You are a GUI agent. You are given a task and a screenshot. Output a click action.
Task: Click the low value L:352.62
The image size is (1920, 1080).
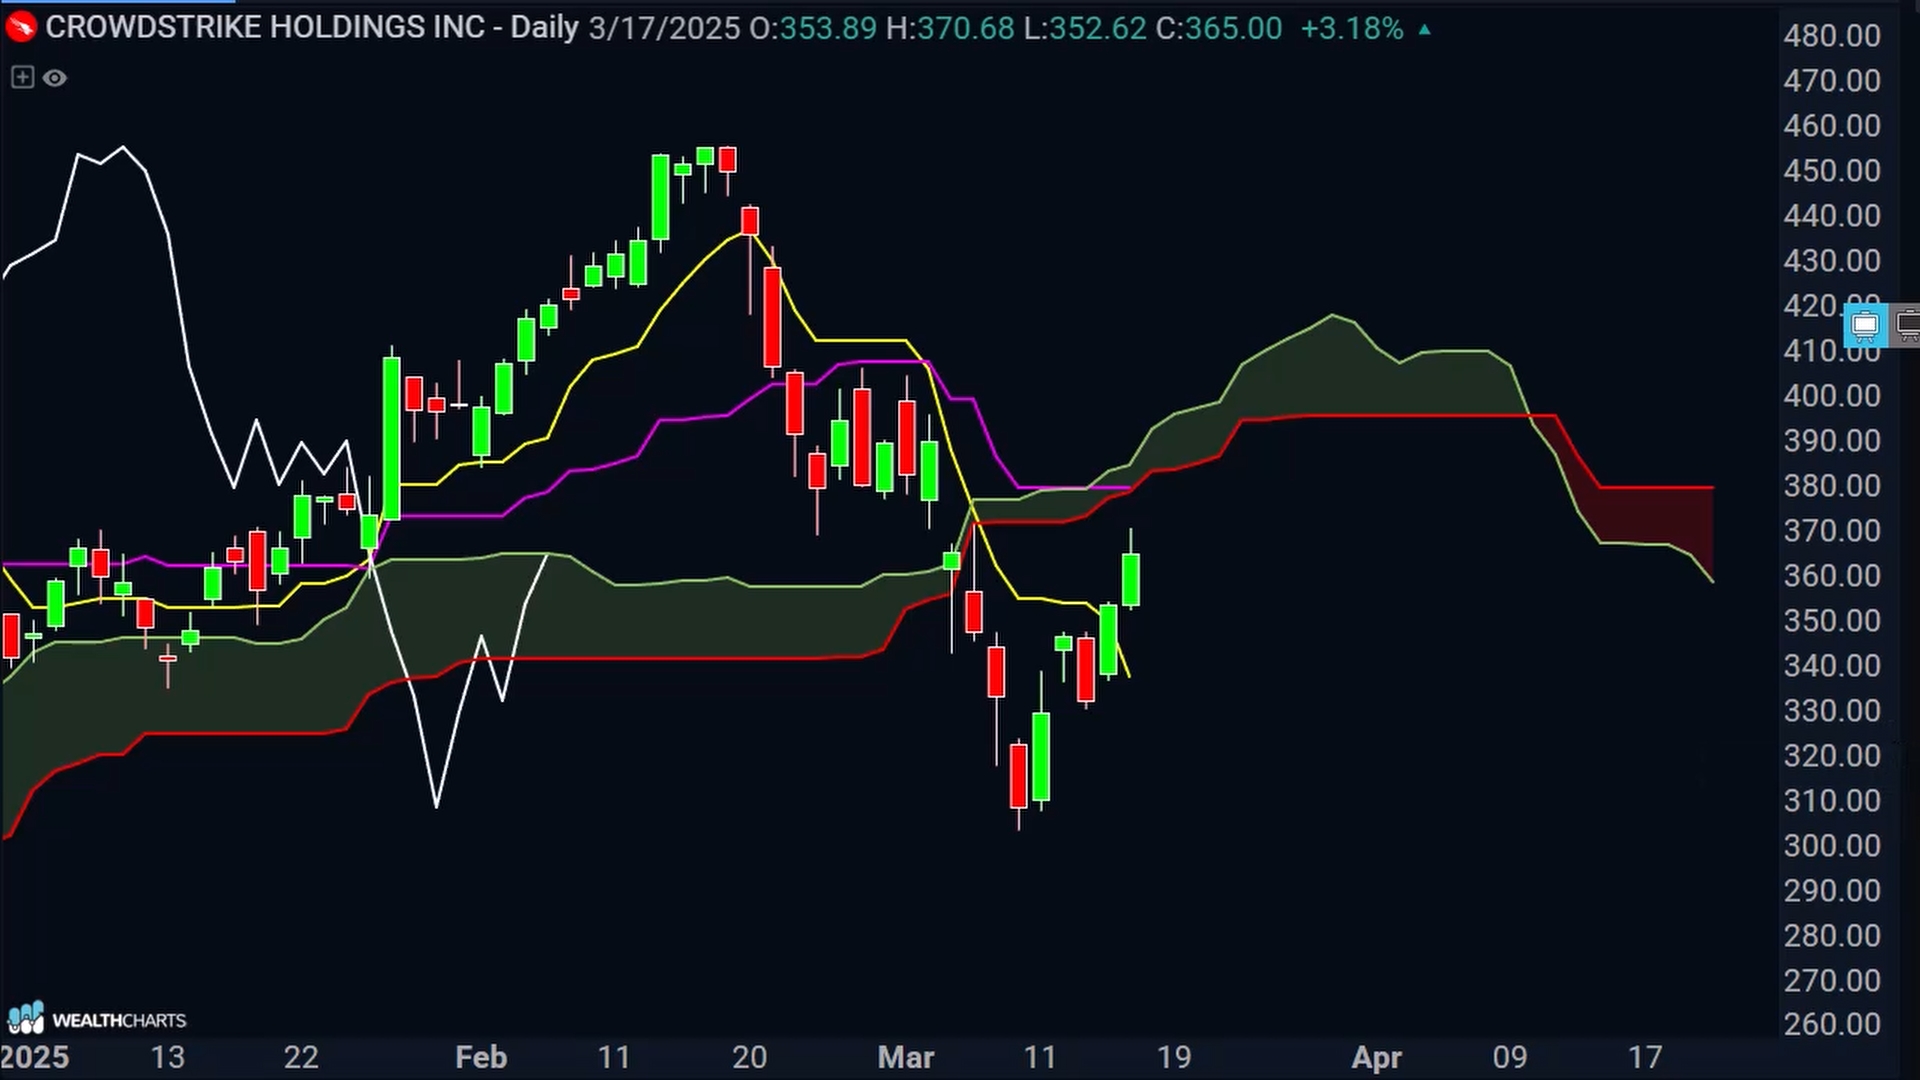[x=1085, y=28]
